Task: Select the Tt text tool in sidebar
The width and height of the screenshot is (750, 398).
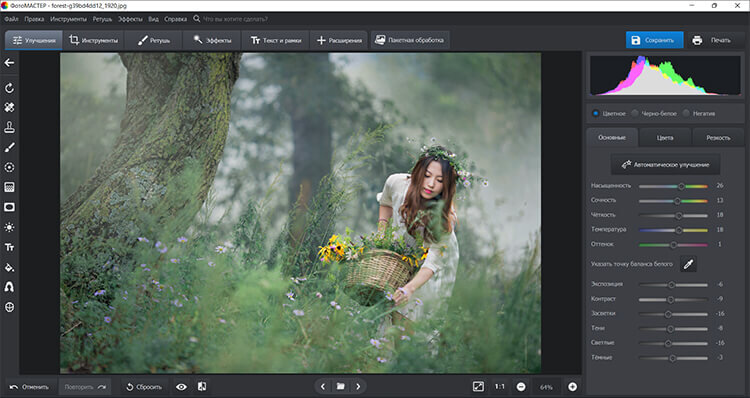Action: pos(9,247)
